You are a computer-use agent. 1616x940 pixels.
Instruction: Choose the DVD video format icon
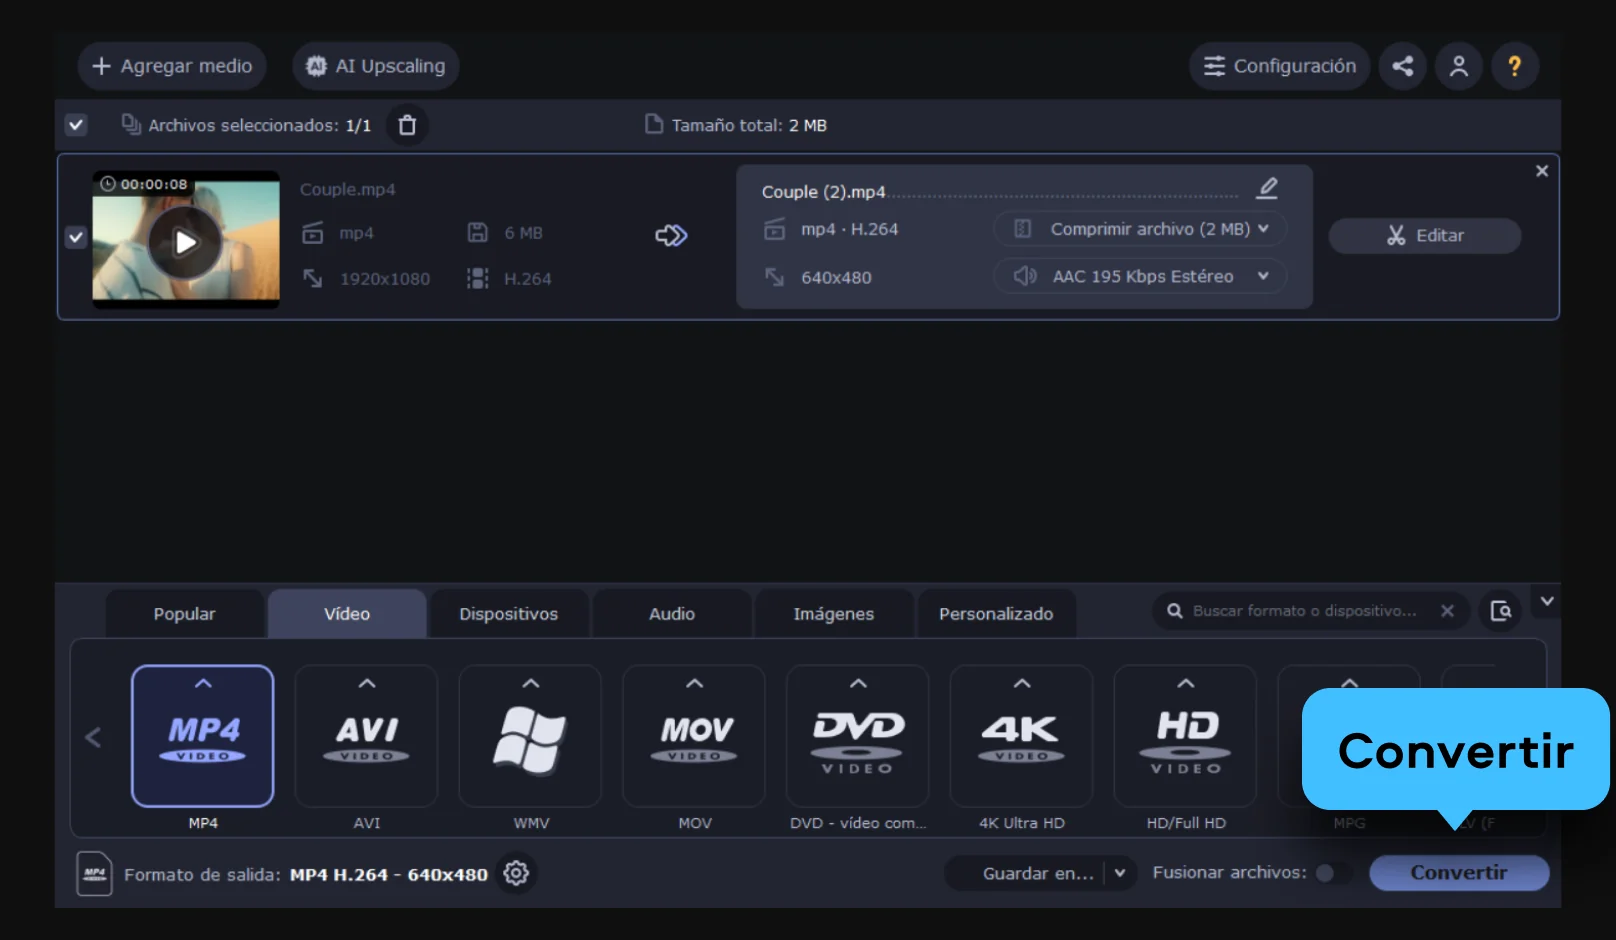(x=857, y=737)
